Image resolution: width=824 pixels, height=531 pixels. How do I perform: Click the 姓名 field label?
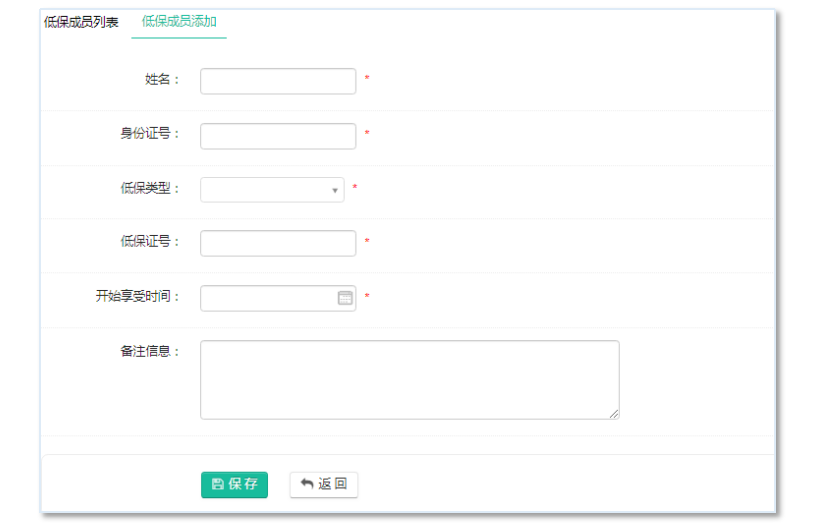[x=162, y=80]
